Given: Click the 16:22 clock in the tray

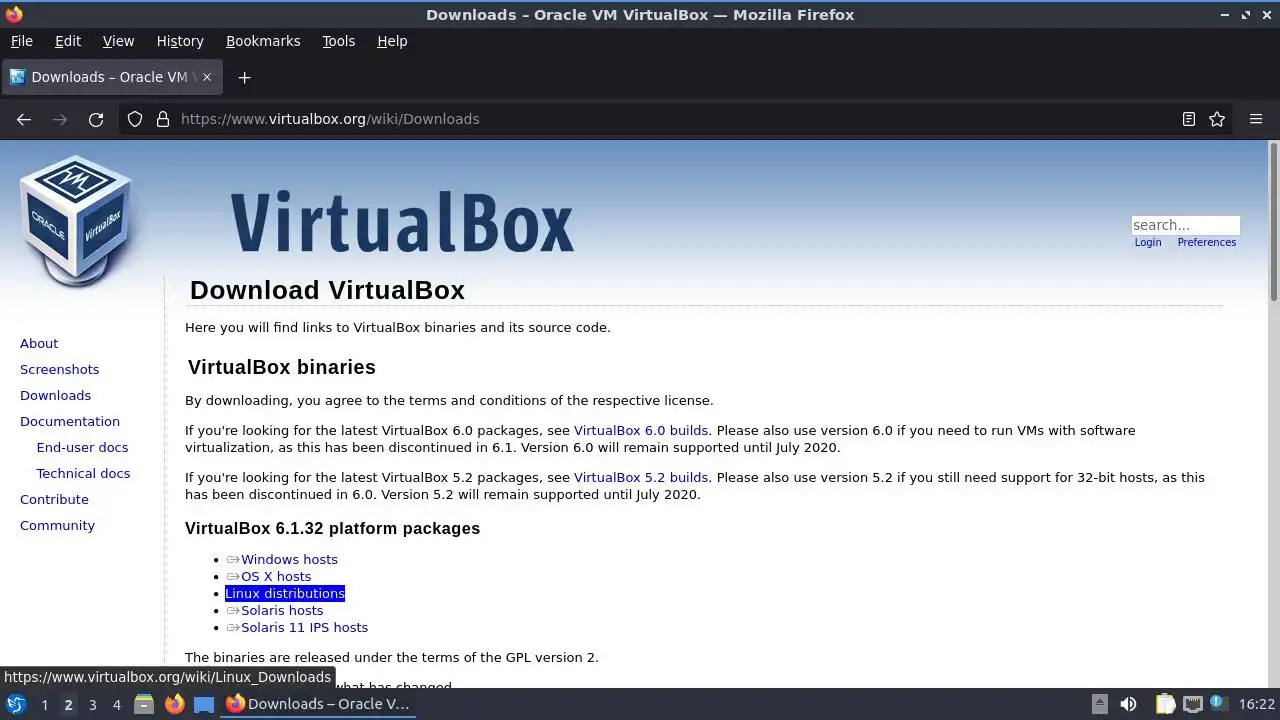Looking at the screenshot, I should [x=1257, y=704].
